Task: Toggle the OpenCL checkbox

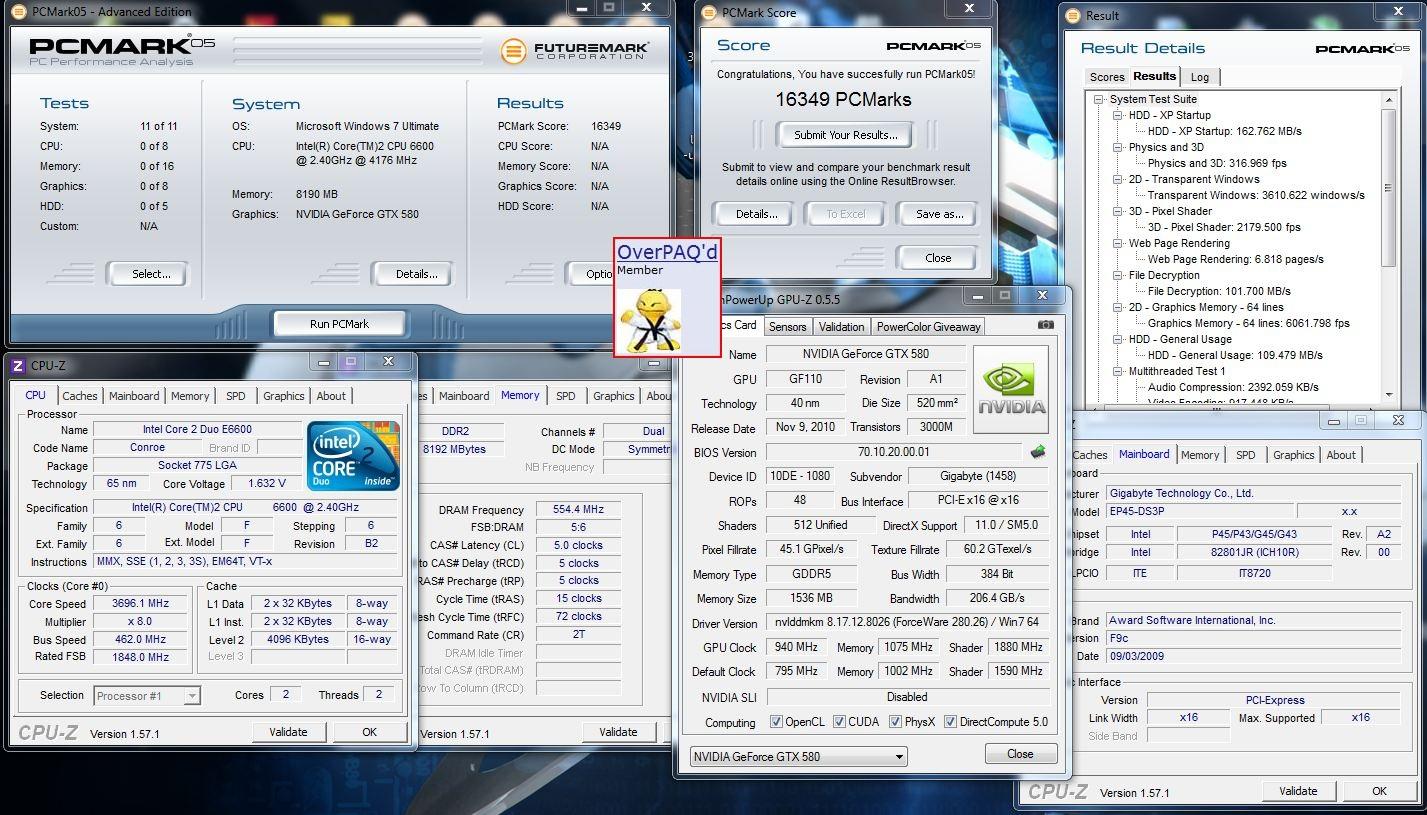Action: tap(776, 722)
